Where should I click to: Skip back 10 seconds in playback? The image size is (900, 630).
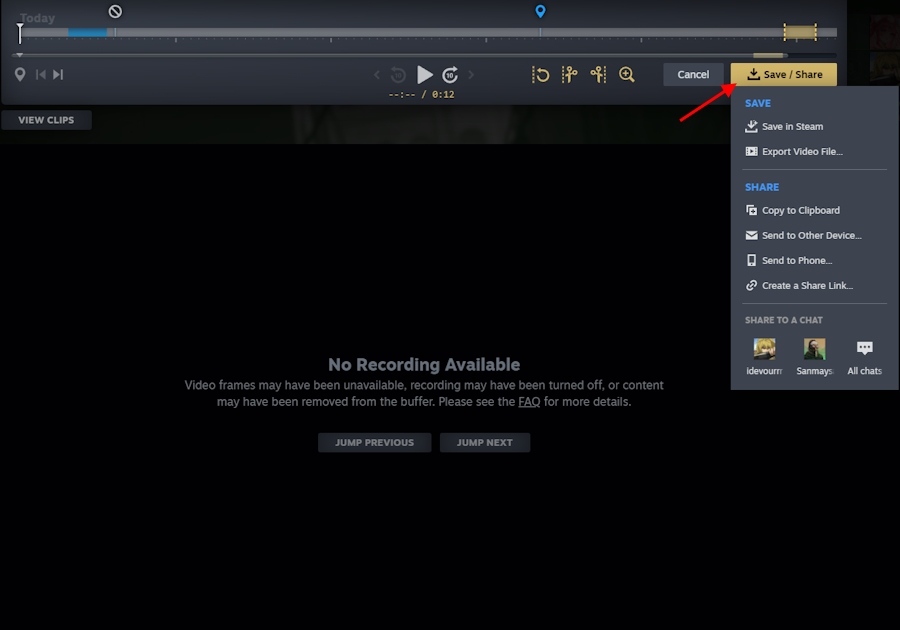(x=397, y=74)
